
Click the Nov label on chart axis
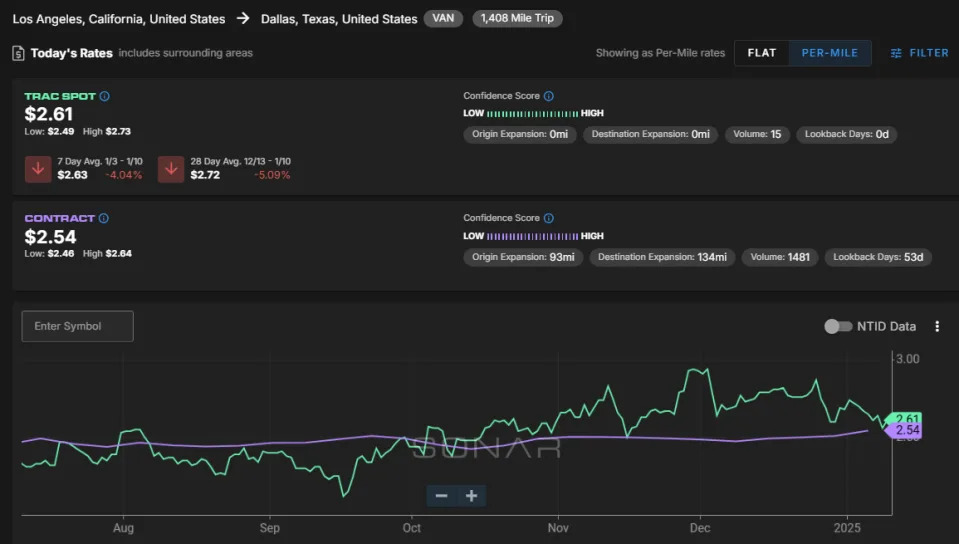point(558,527)
